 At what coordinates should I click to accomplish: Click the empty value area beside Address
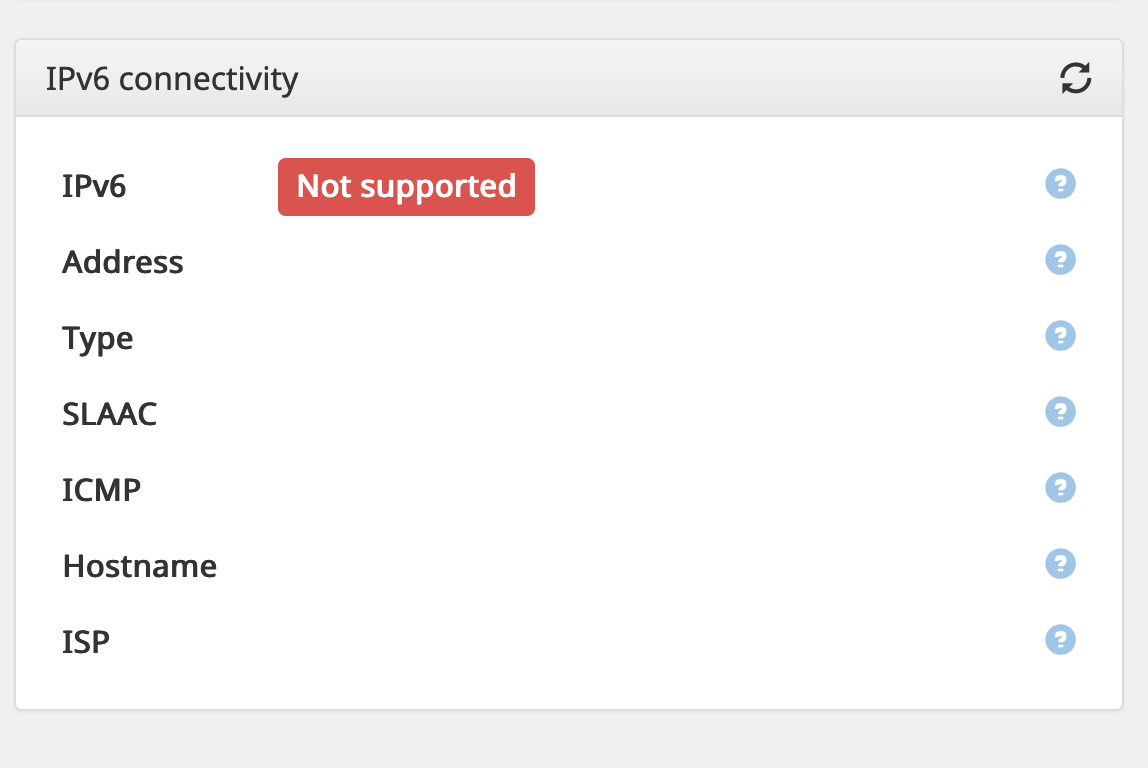[x=652, y=262]
